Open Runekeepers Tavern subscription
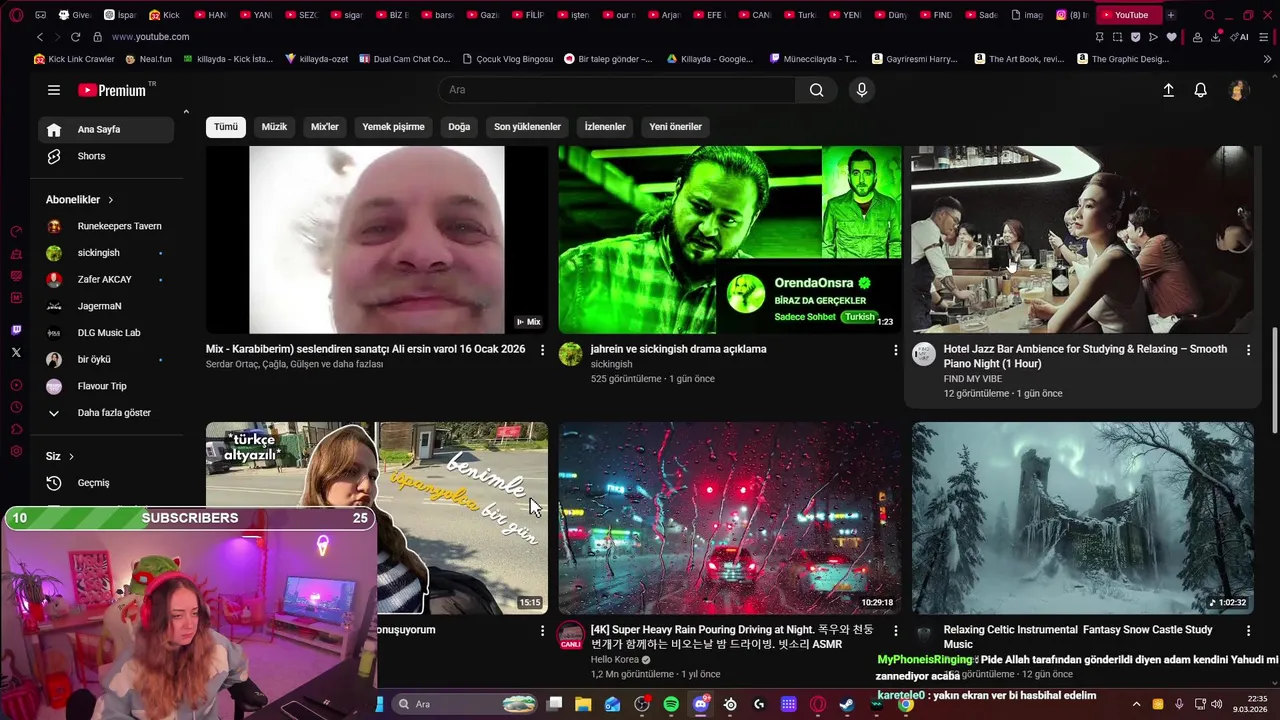Screen dimensions: 1280x720 pos(106,226)
